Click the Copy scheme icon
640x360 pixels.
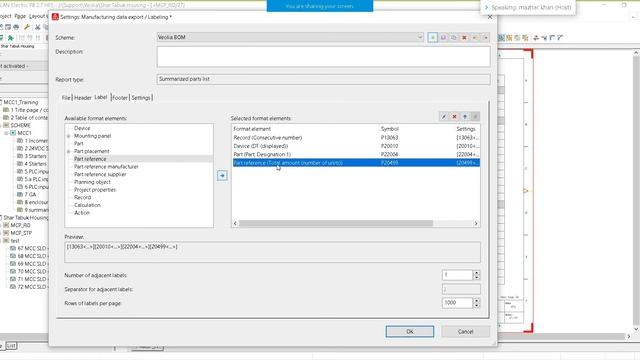[x=453, y=38]
